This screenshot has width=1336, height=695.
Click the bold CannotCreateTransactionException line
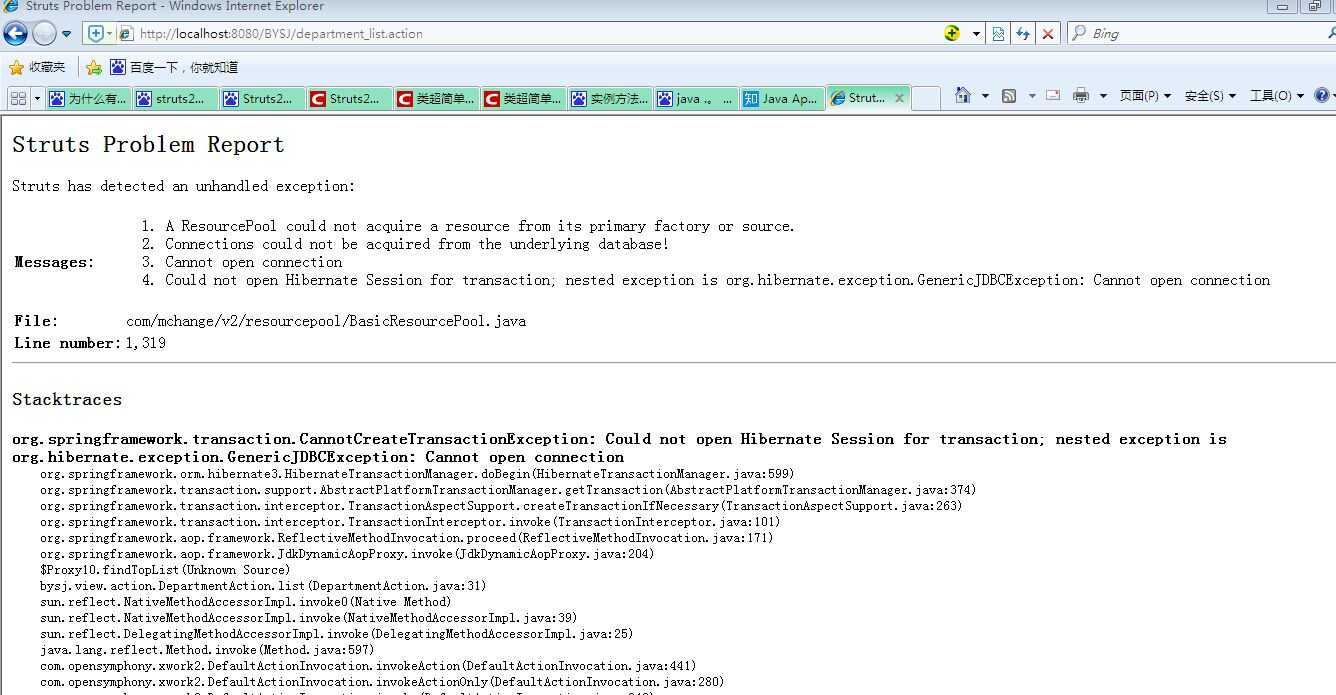619,448
